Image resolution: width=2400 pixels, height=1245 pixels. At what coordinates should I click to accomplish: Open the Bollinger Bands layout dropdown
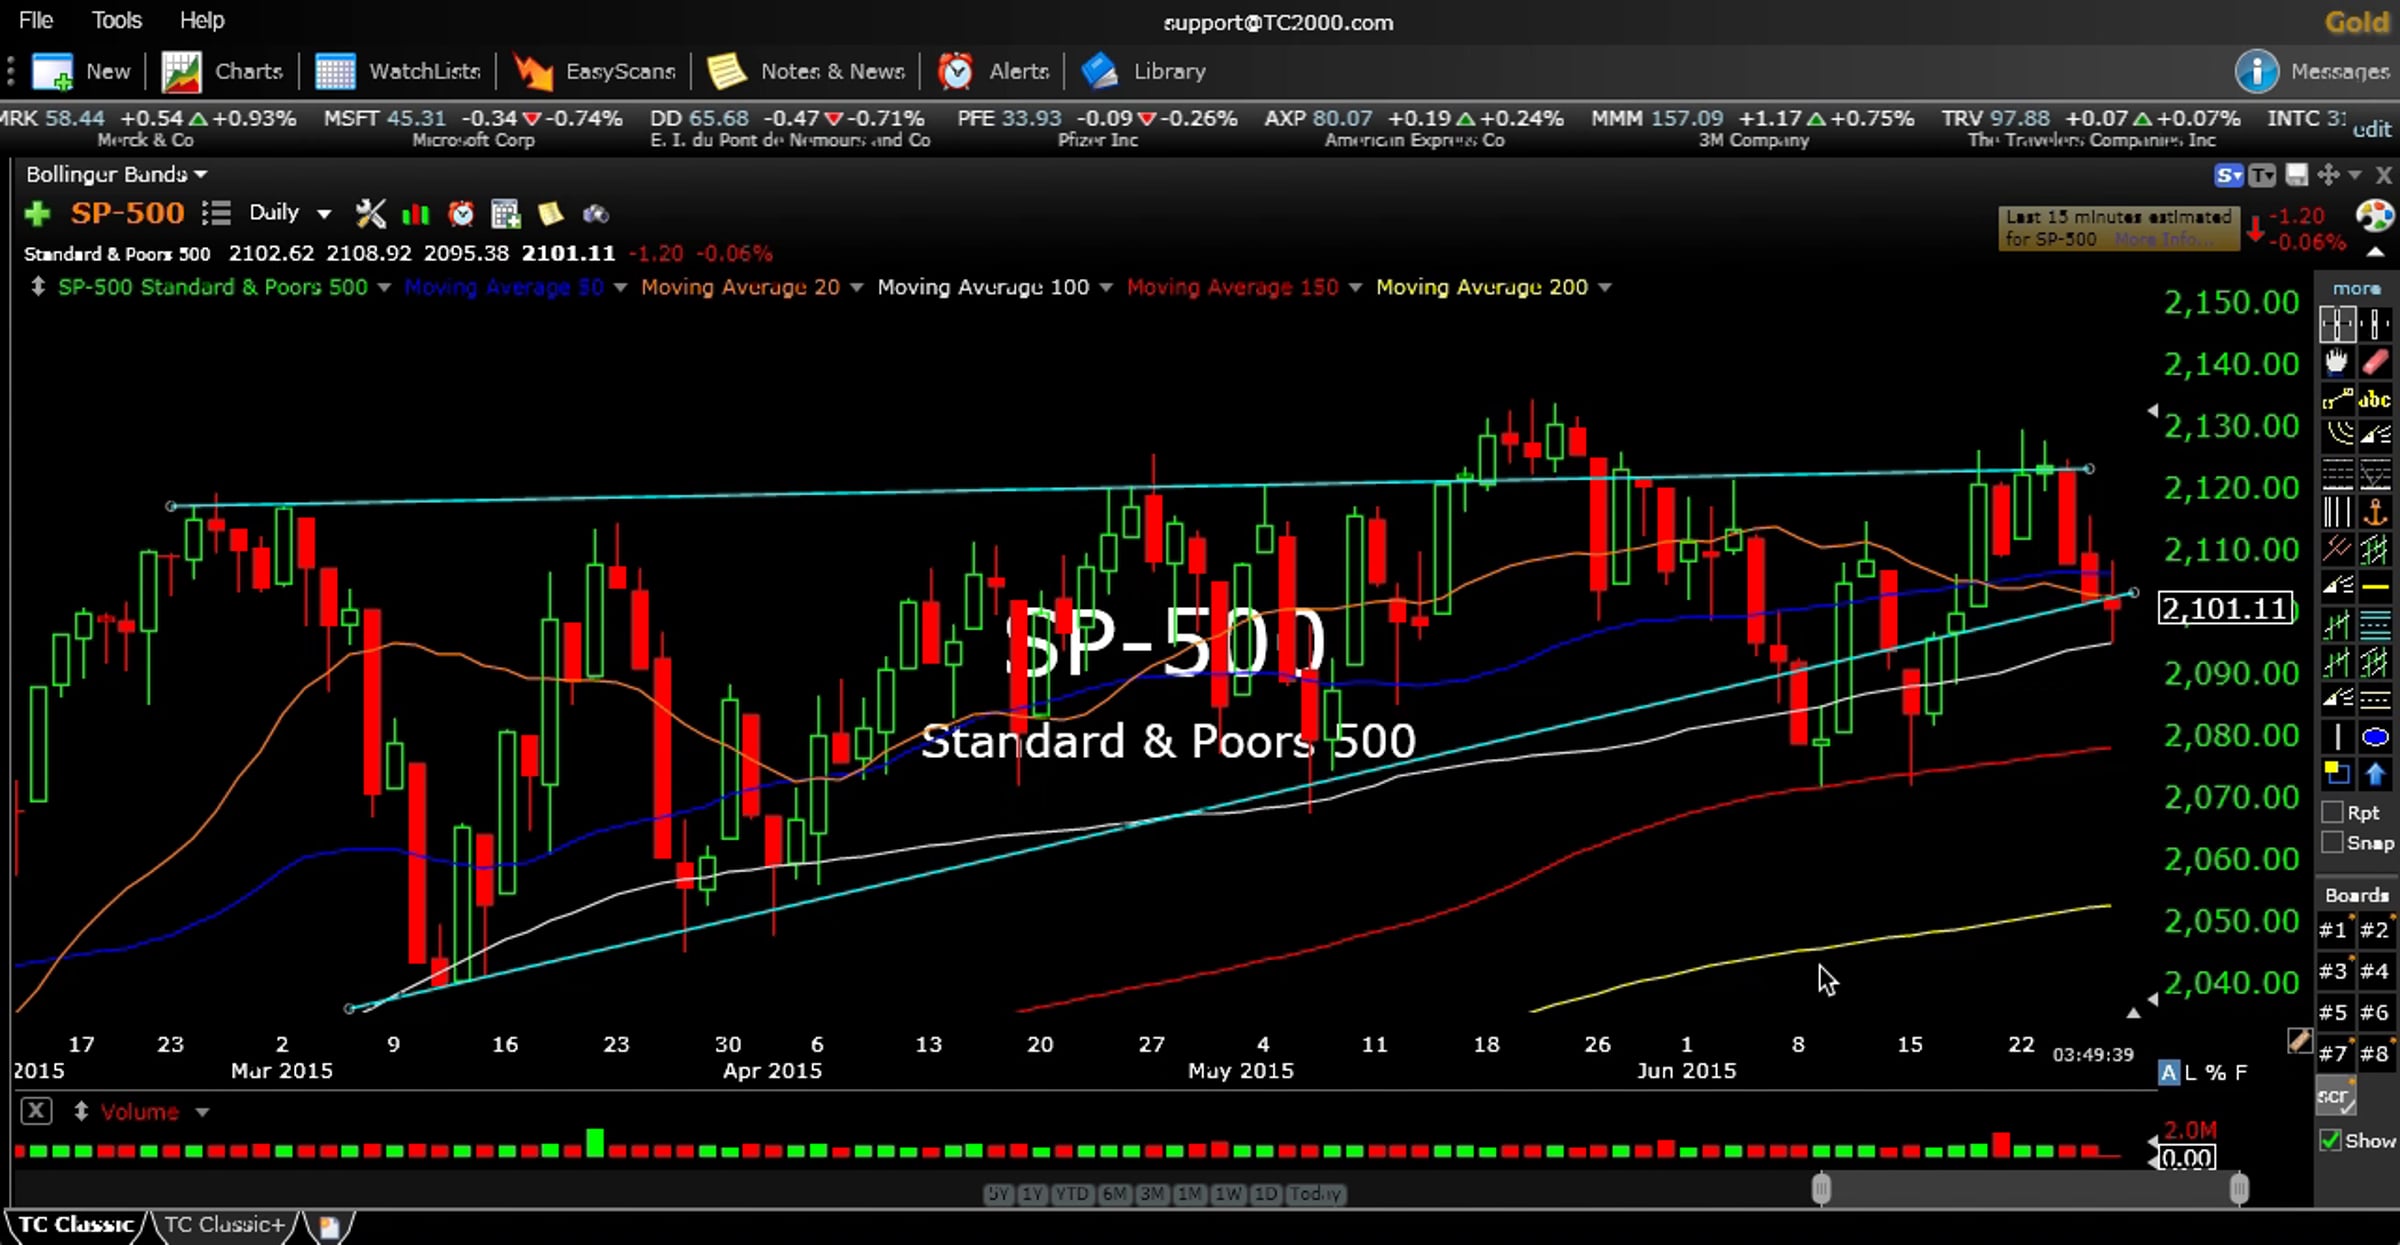(116, 174)
